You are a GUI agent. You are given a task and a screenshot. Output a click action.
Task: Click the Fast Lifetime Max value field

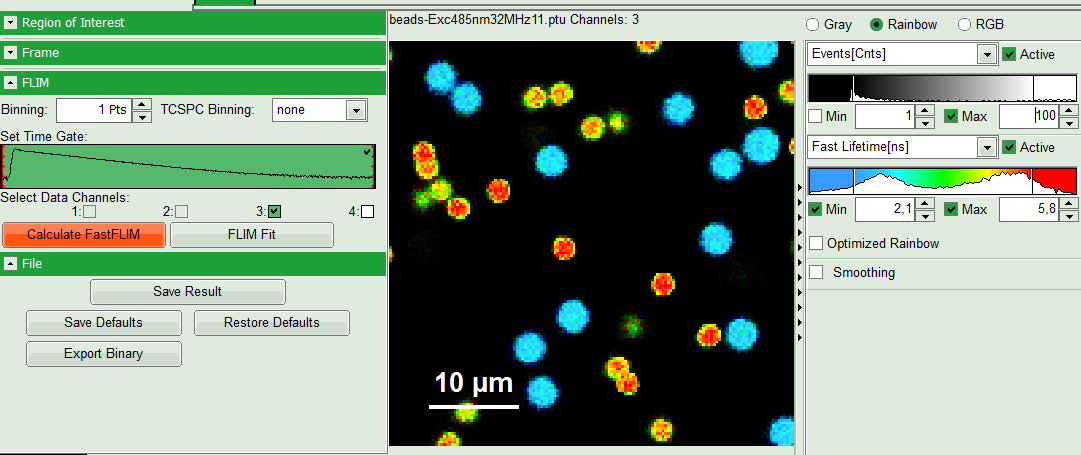(x=1028, y=209)
